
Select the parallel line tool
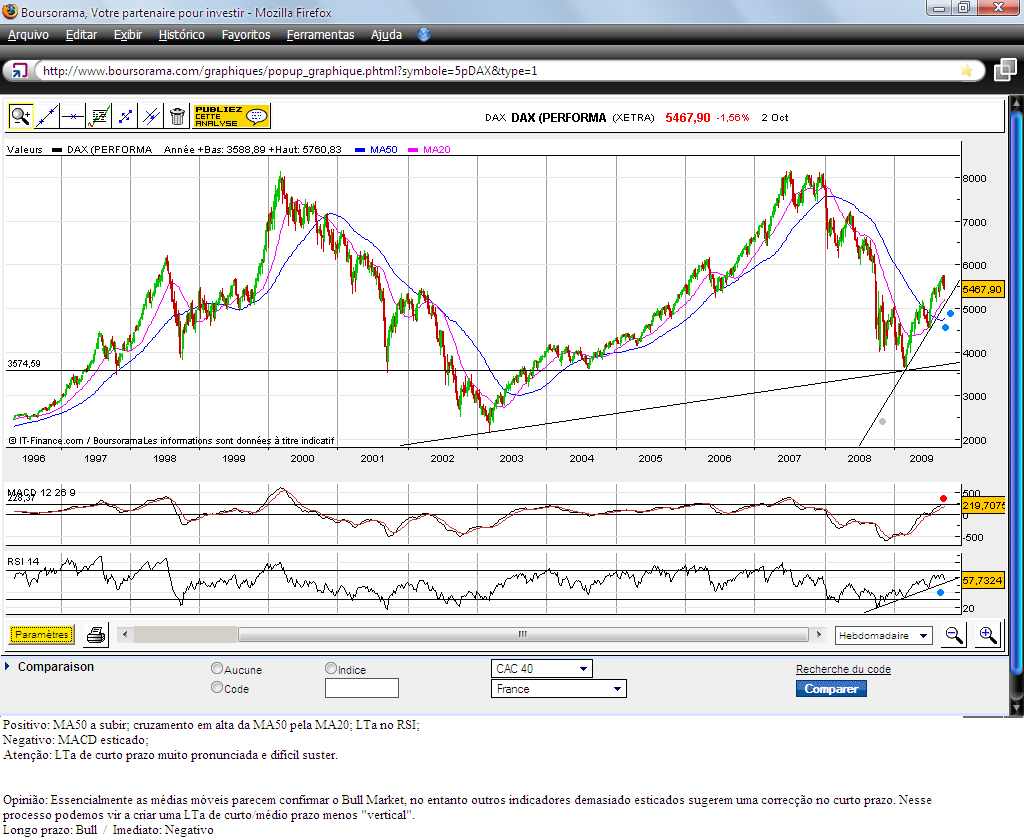click(151, 116)
